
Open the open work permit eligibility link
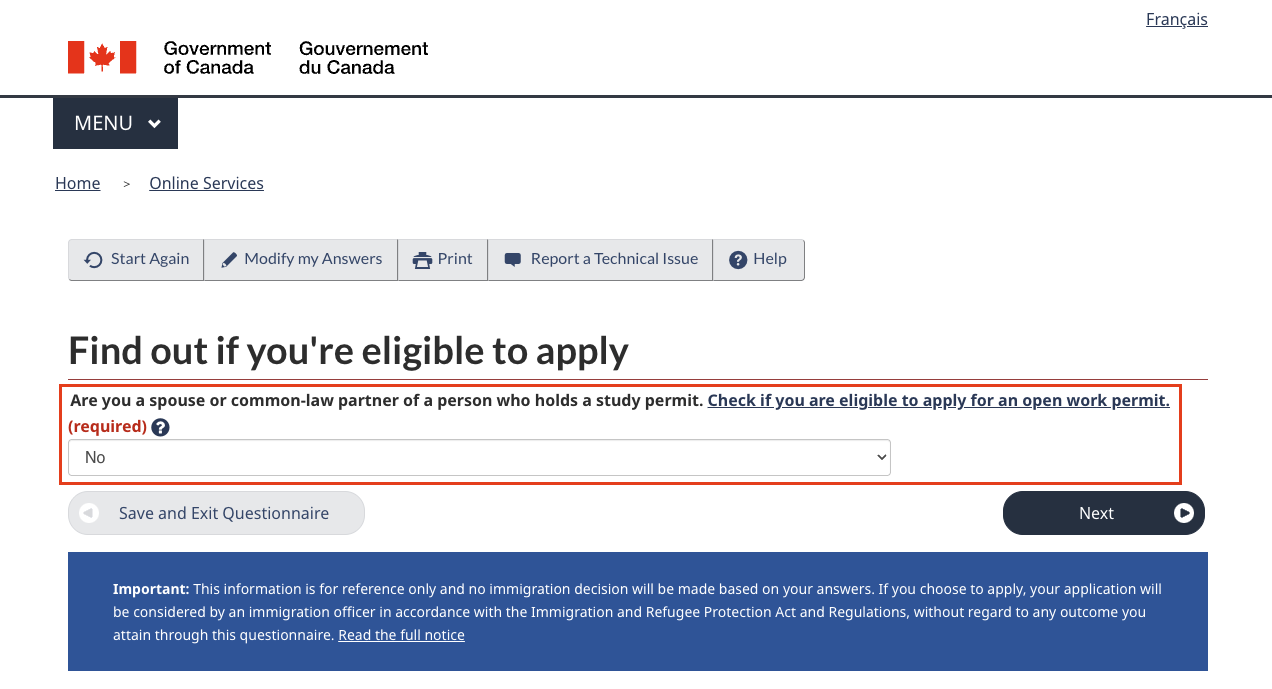[x=938, y=400]
